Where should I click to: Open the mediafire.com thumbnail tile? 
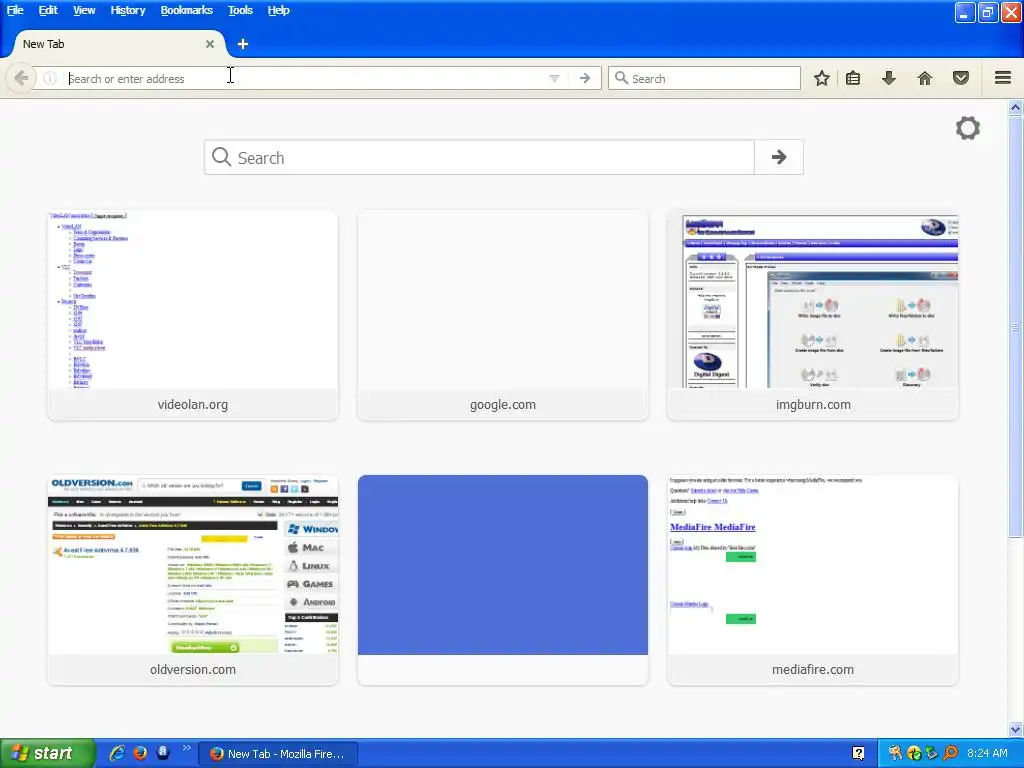tap(813, 580)
